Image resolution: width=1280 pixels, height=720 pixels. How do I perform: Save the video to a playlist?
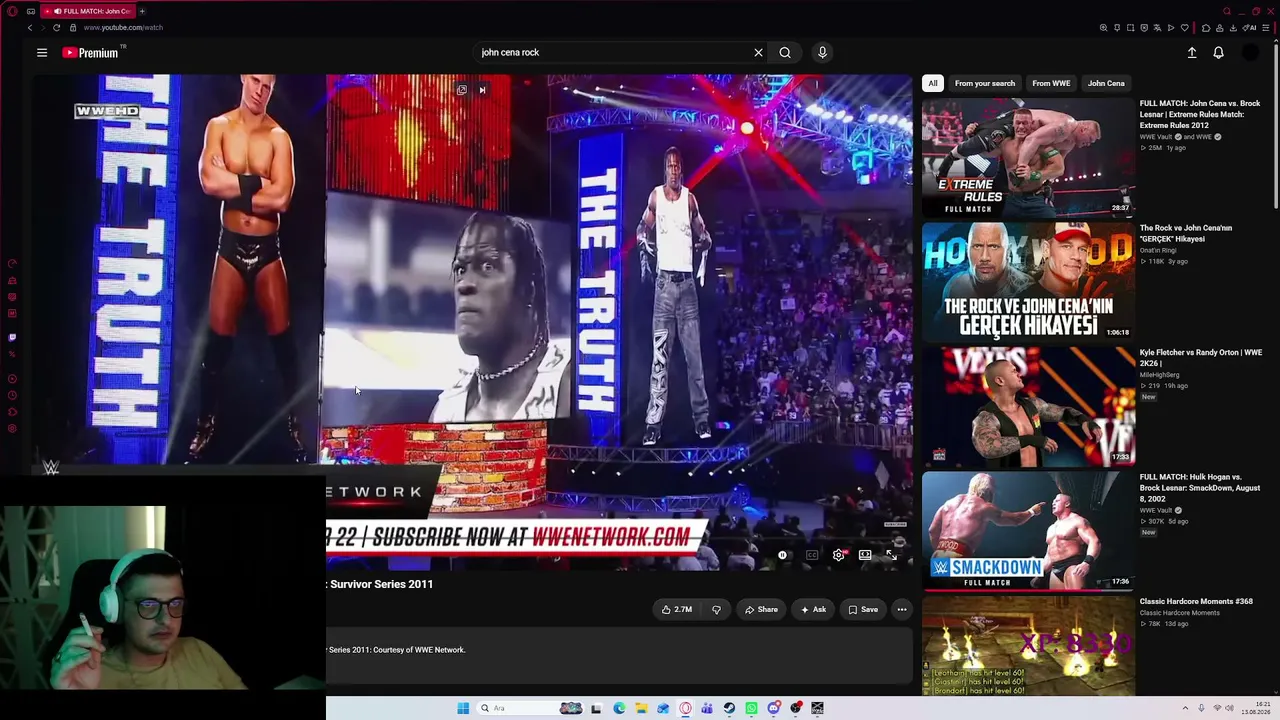pos(862,609)
